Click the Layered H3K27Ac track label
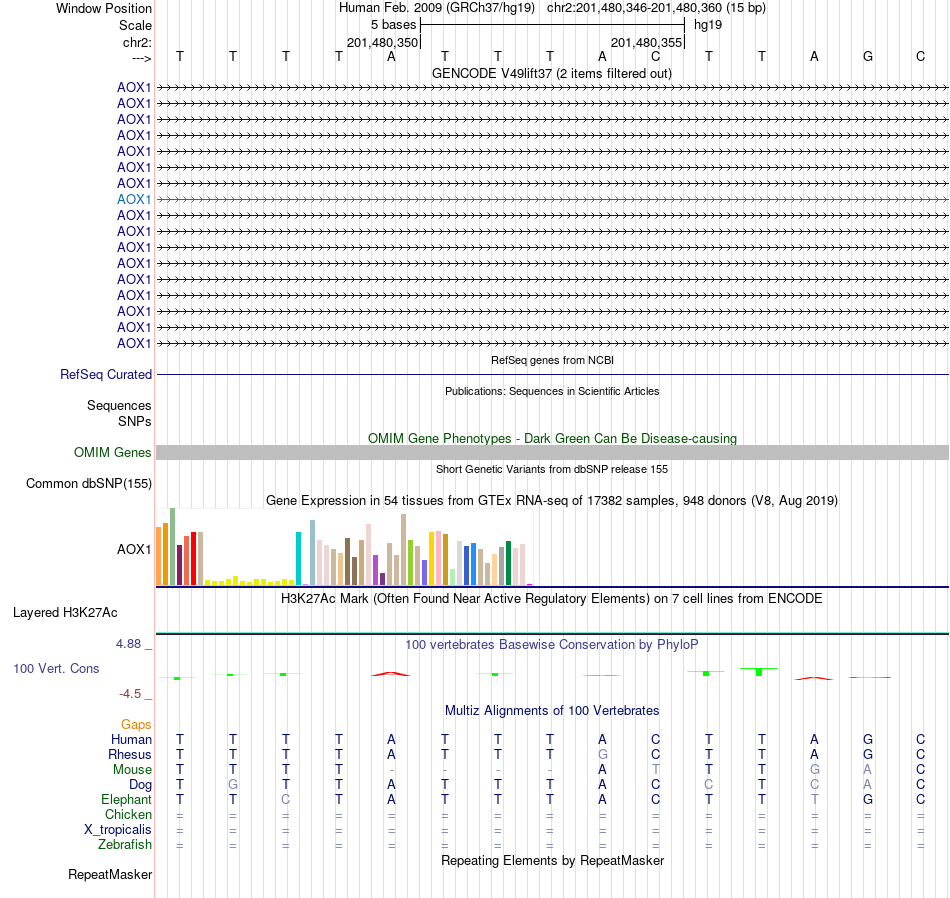The image size is (950, 898). click(65, 613)
